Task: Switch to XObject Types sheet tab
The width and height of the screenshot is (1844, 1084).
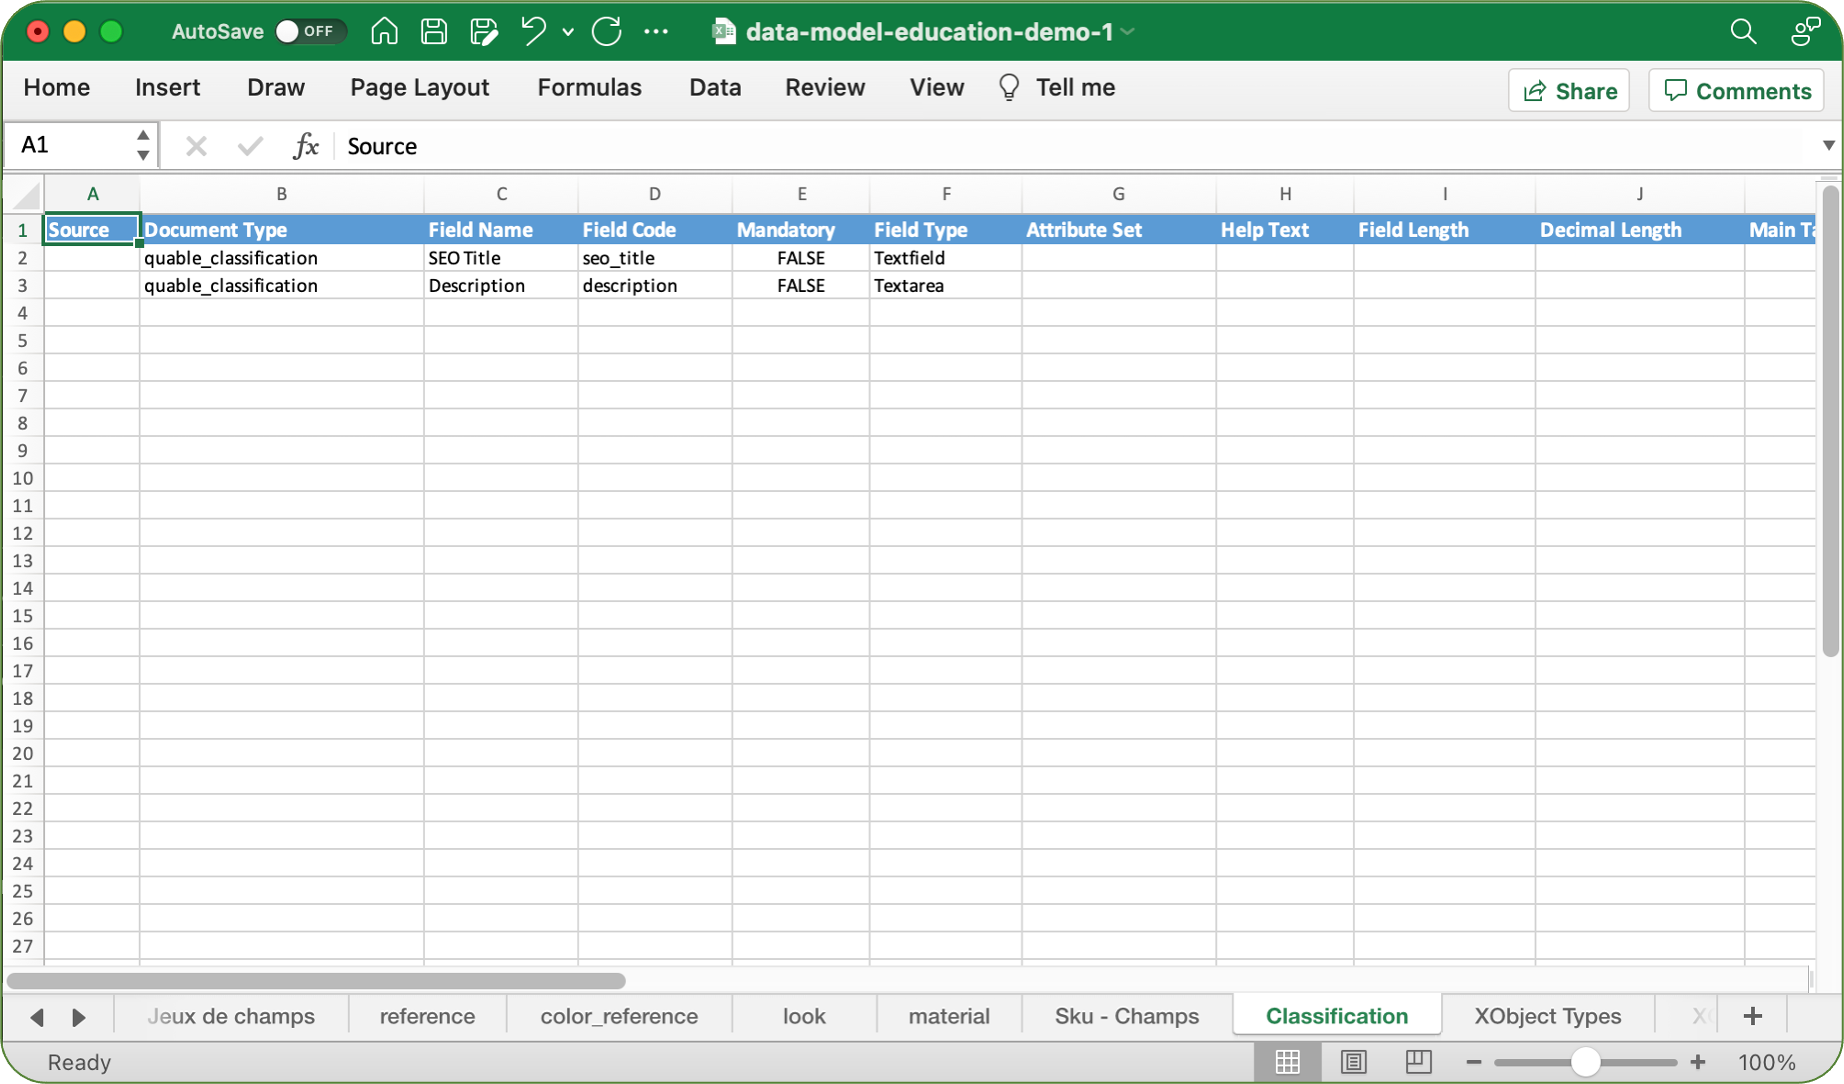Action: pyautogui.click(x=1547, y=1016)
